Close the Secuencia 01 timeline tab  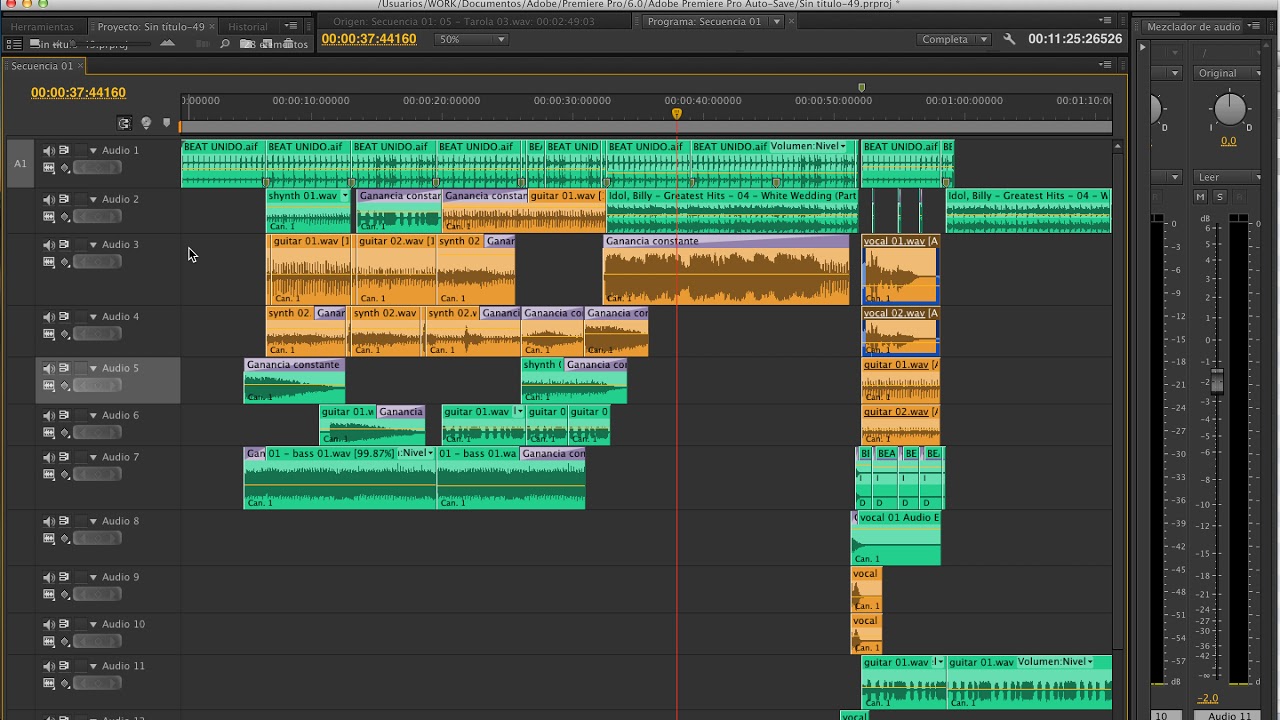tap(80, 66)
